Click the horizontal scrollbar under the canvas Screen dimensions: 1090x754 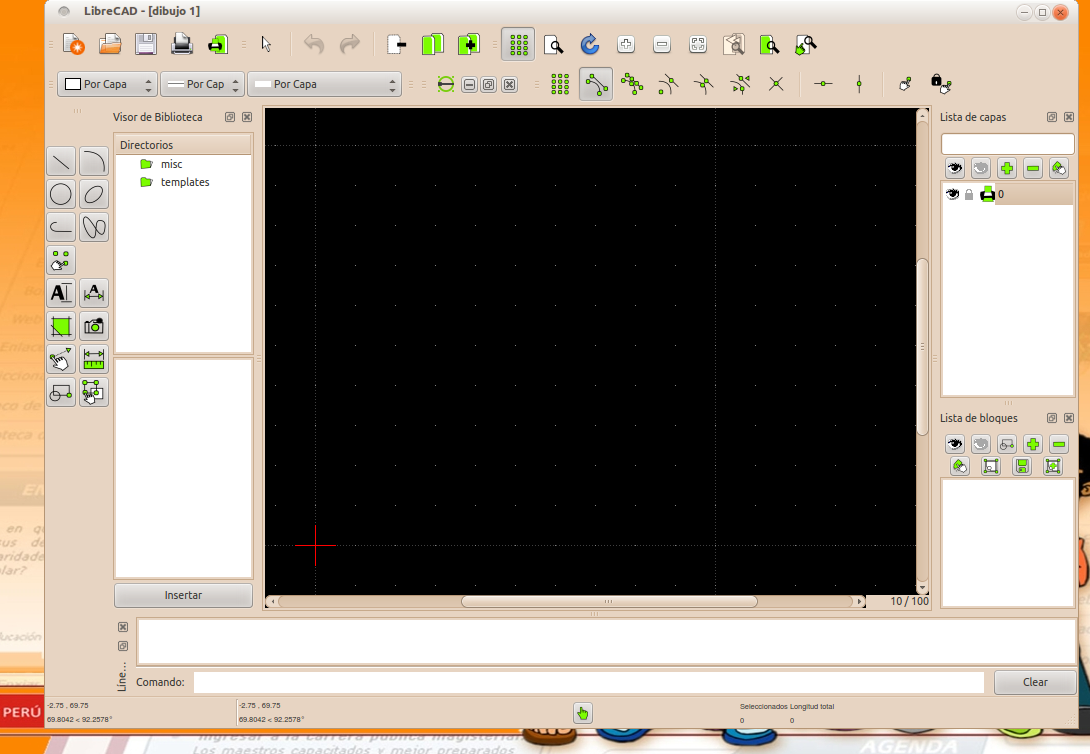(609, 602)
